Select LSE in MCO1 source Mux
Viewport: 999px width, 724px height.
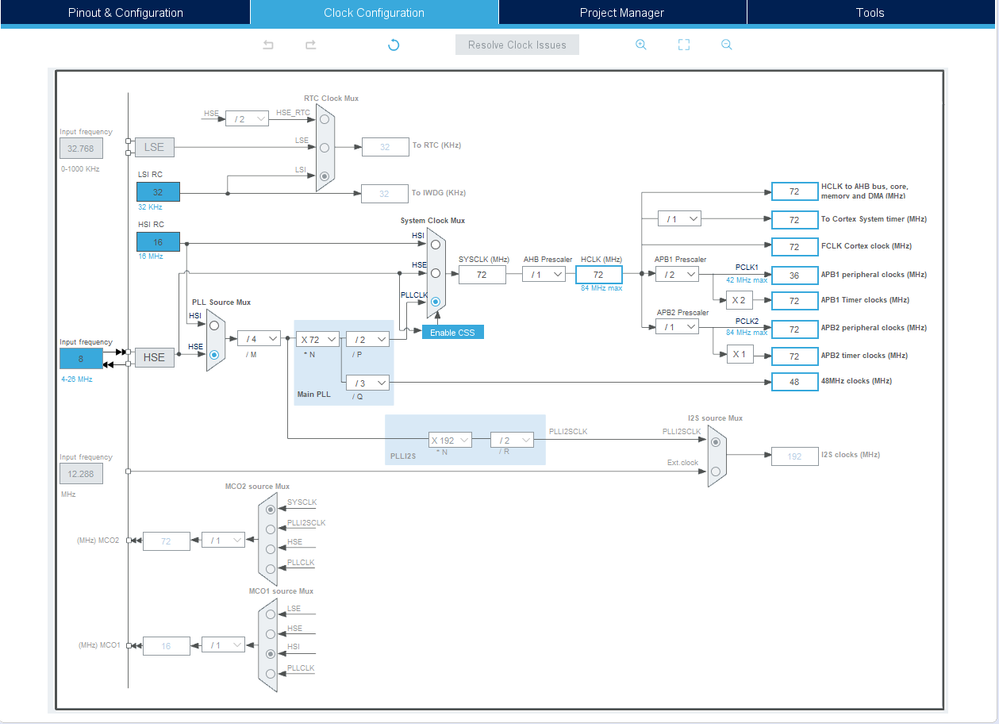[x=271, y=614]
